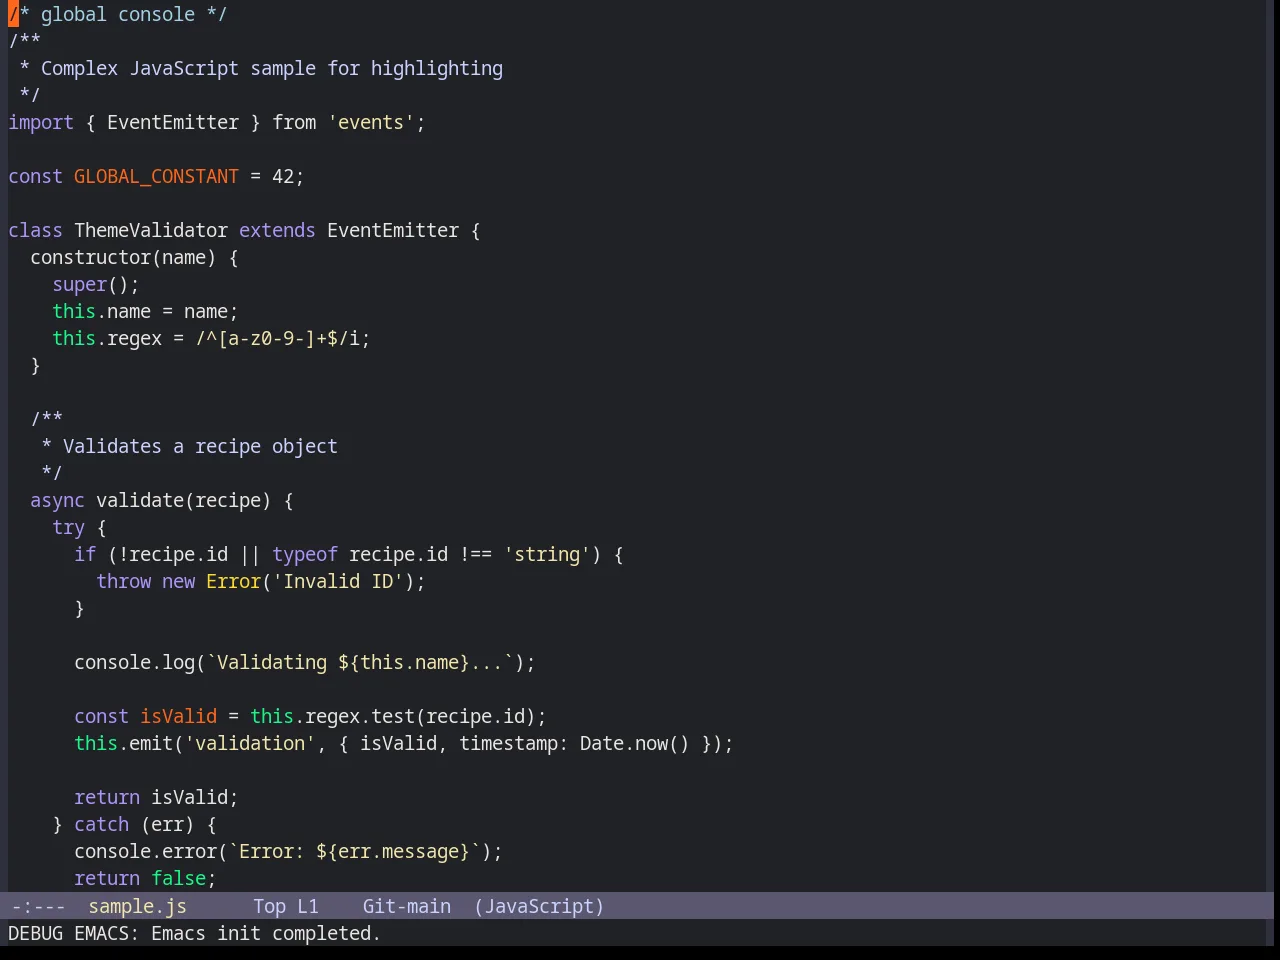
Task: Click the sample.js buffer name in mode line
Action: 137,906
